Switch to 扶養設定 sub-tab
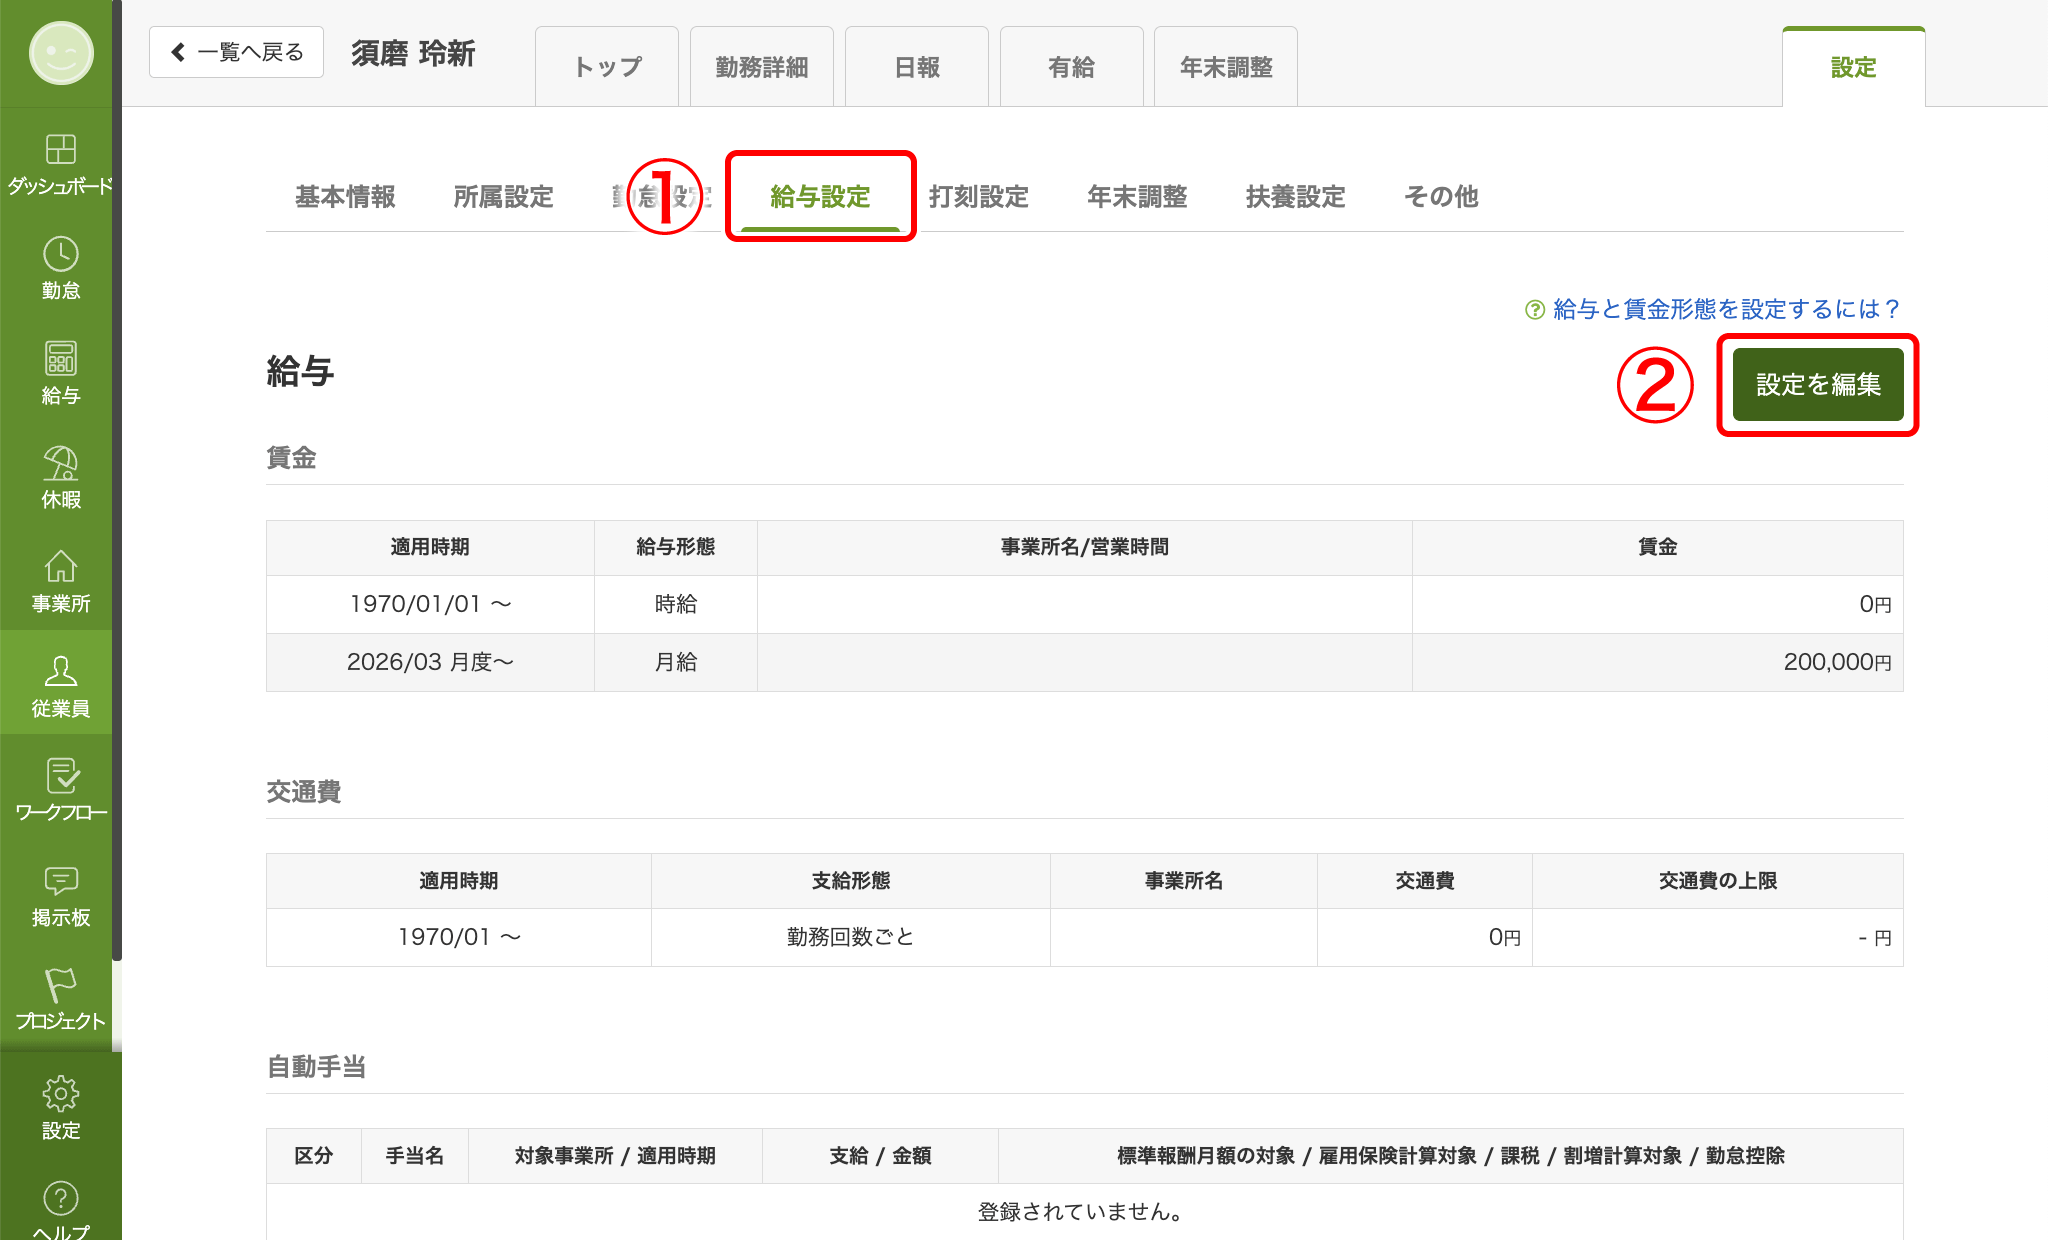This screenshot has height=1240, width=2048. coord(1295,196)
